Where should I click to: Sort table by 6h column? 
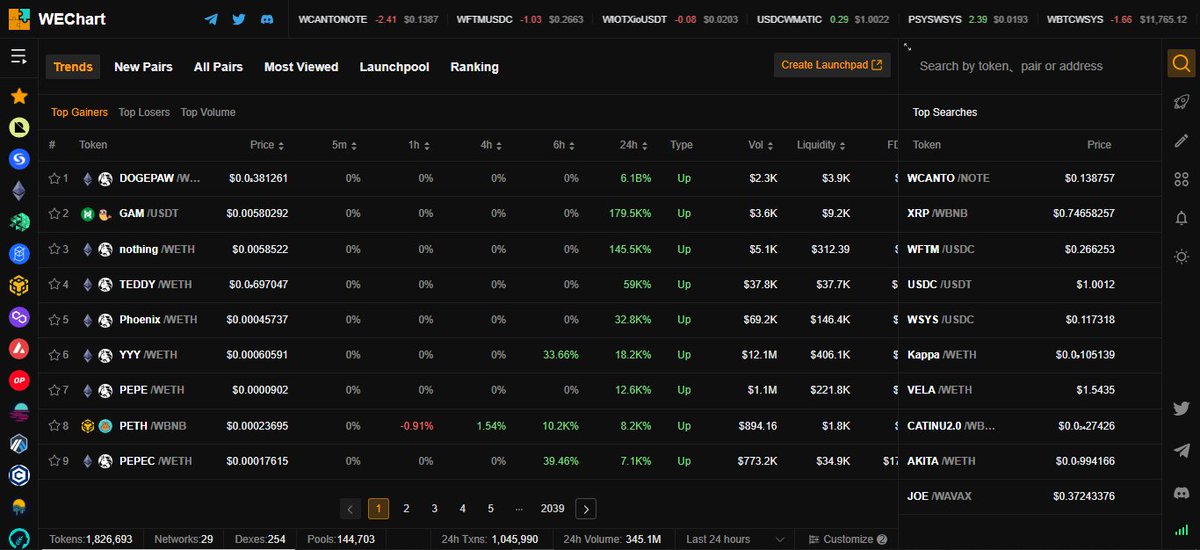tap(564, 145)
